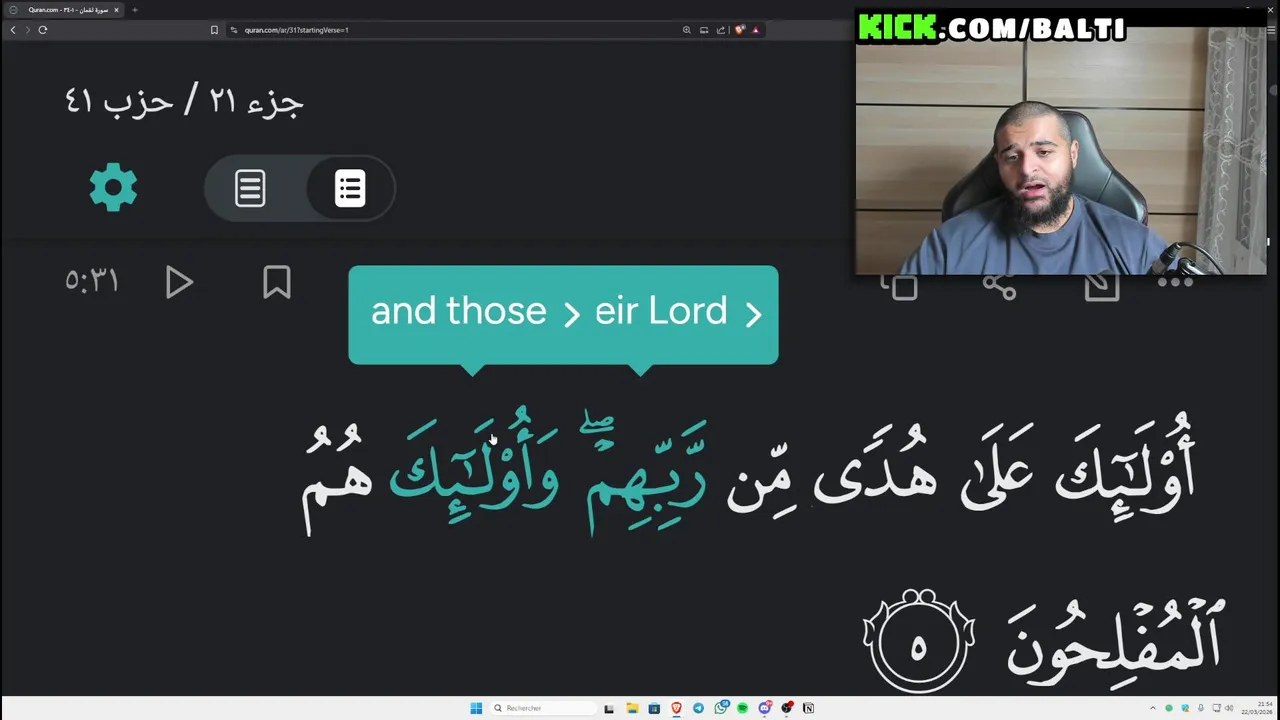The height and width of the screenshot is (720, 1280).
Task: Open the Brave Rewards triangle icon
Action: click(755, 30)
